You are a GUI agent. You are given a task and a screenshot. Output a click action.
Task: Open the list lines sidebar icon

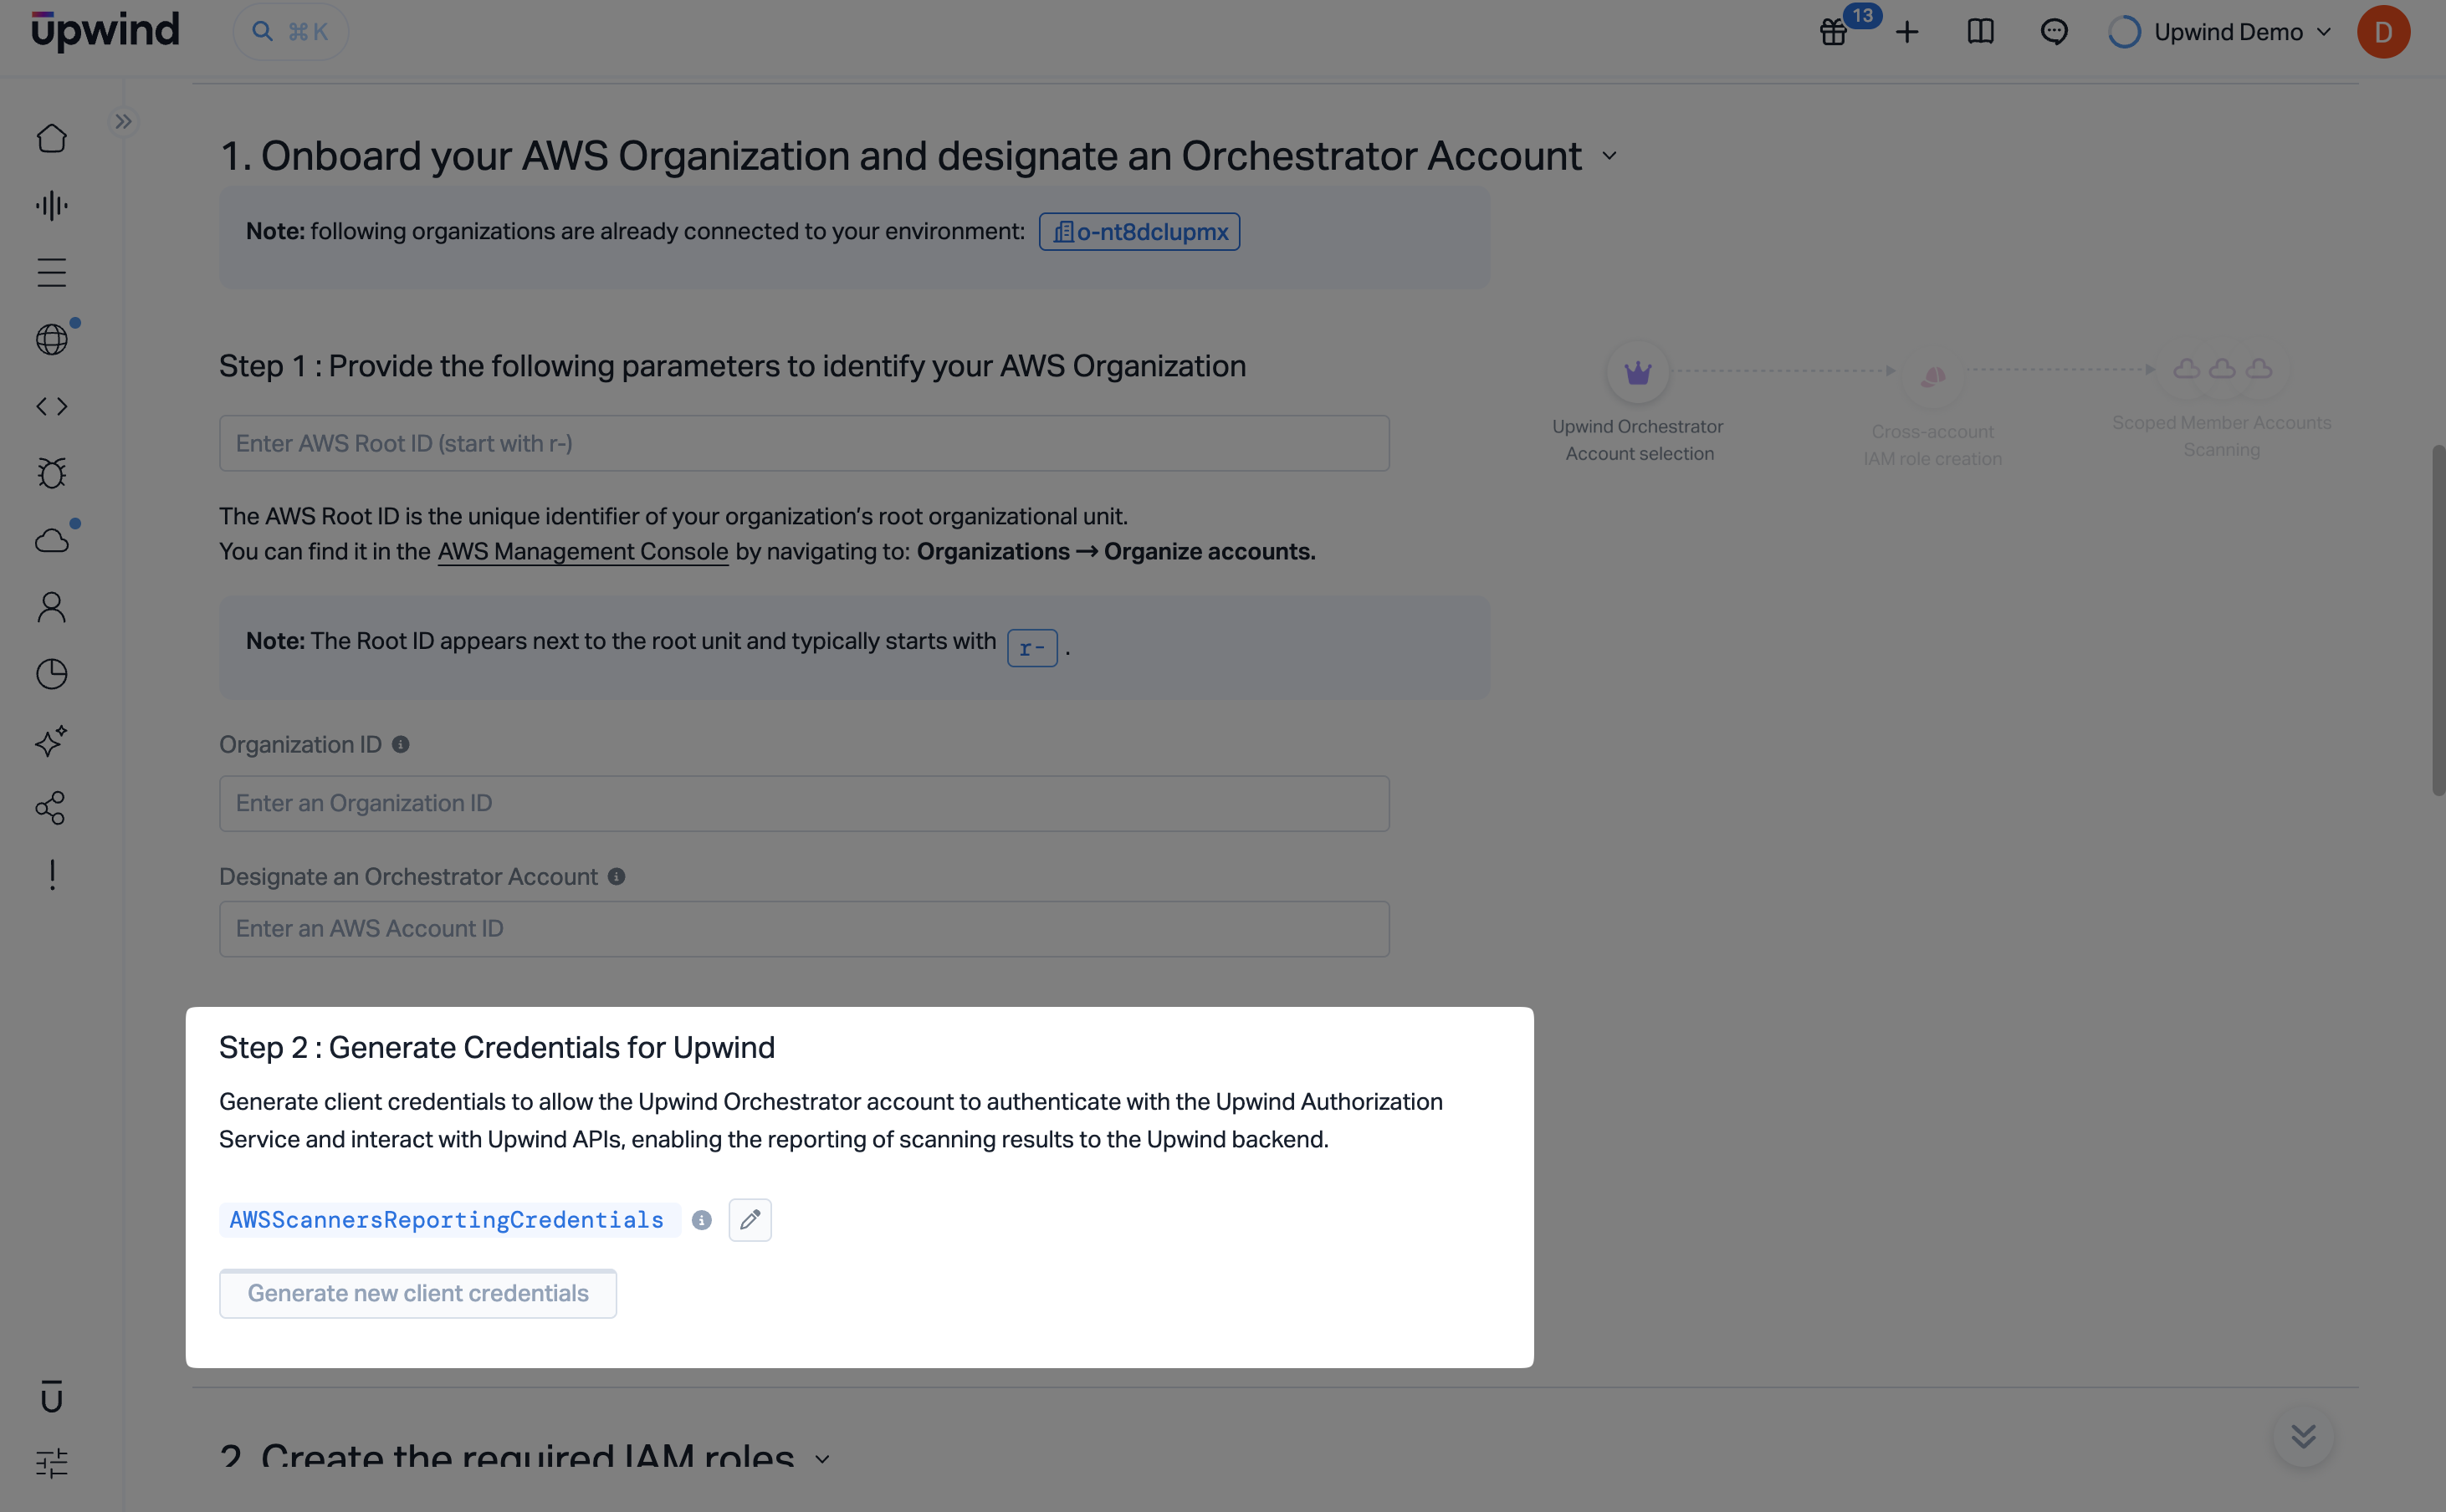pyautogui.click(x=52, y=272)
